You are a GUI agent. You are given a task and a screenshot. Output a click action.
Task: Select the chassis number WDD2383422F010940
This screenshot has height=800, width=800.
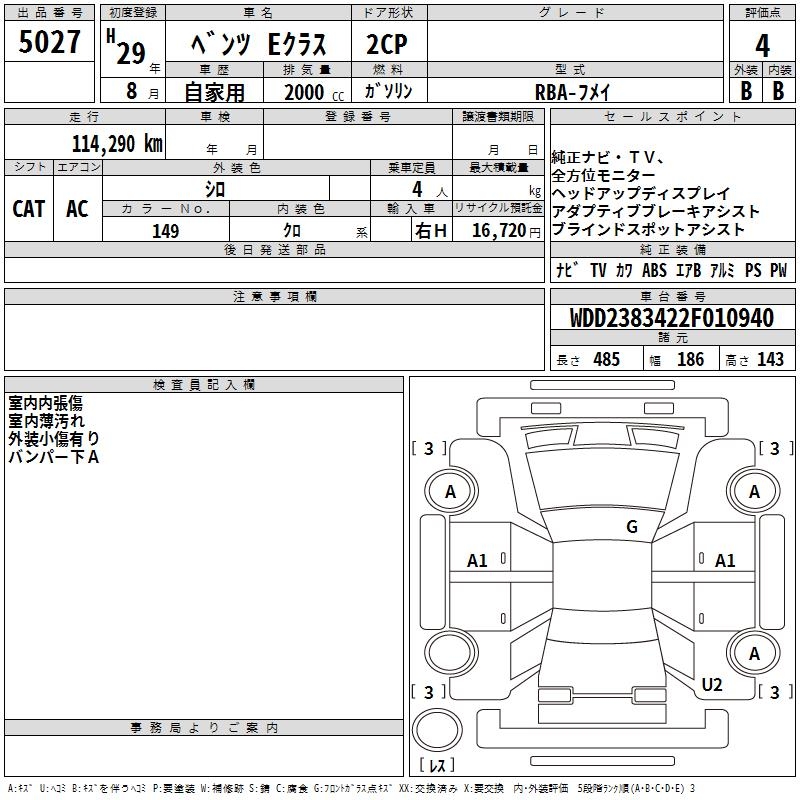671,319
